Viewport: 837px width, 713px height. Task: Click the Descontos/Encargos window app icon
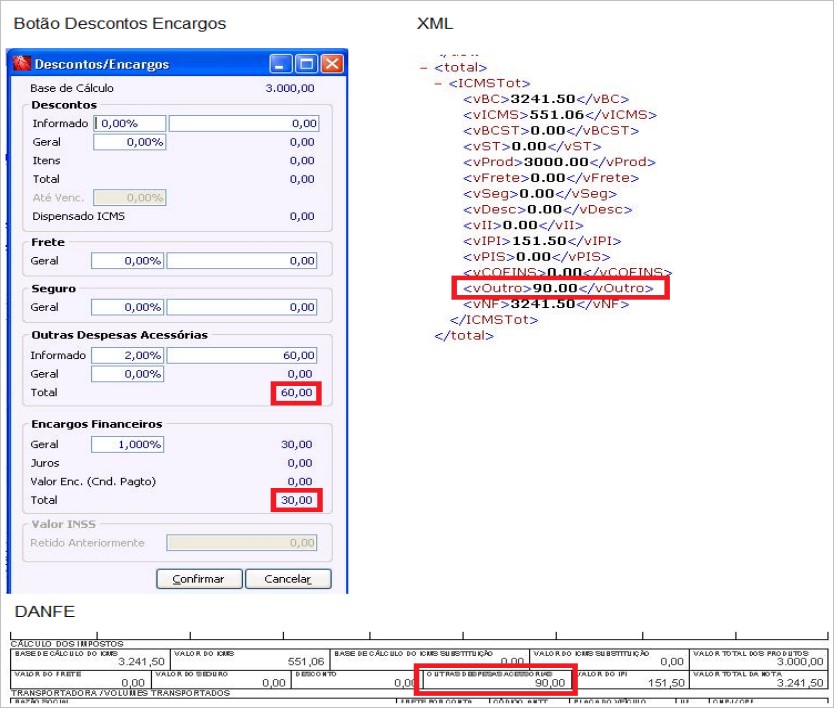tap(22, 64)
